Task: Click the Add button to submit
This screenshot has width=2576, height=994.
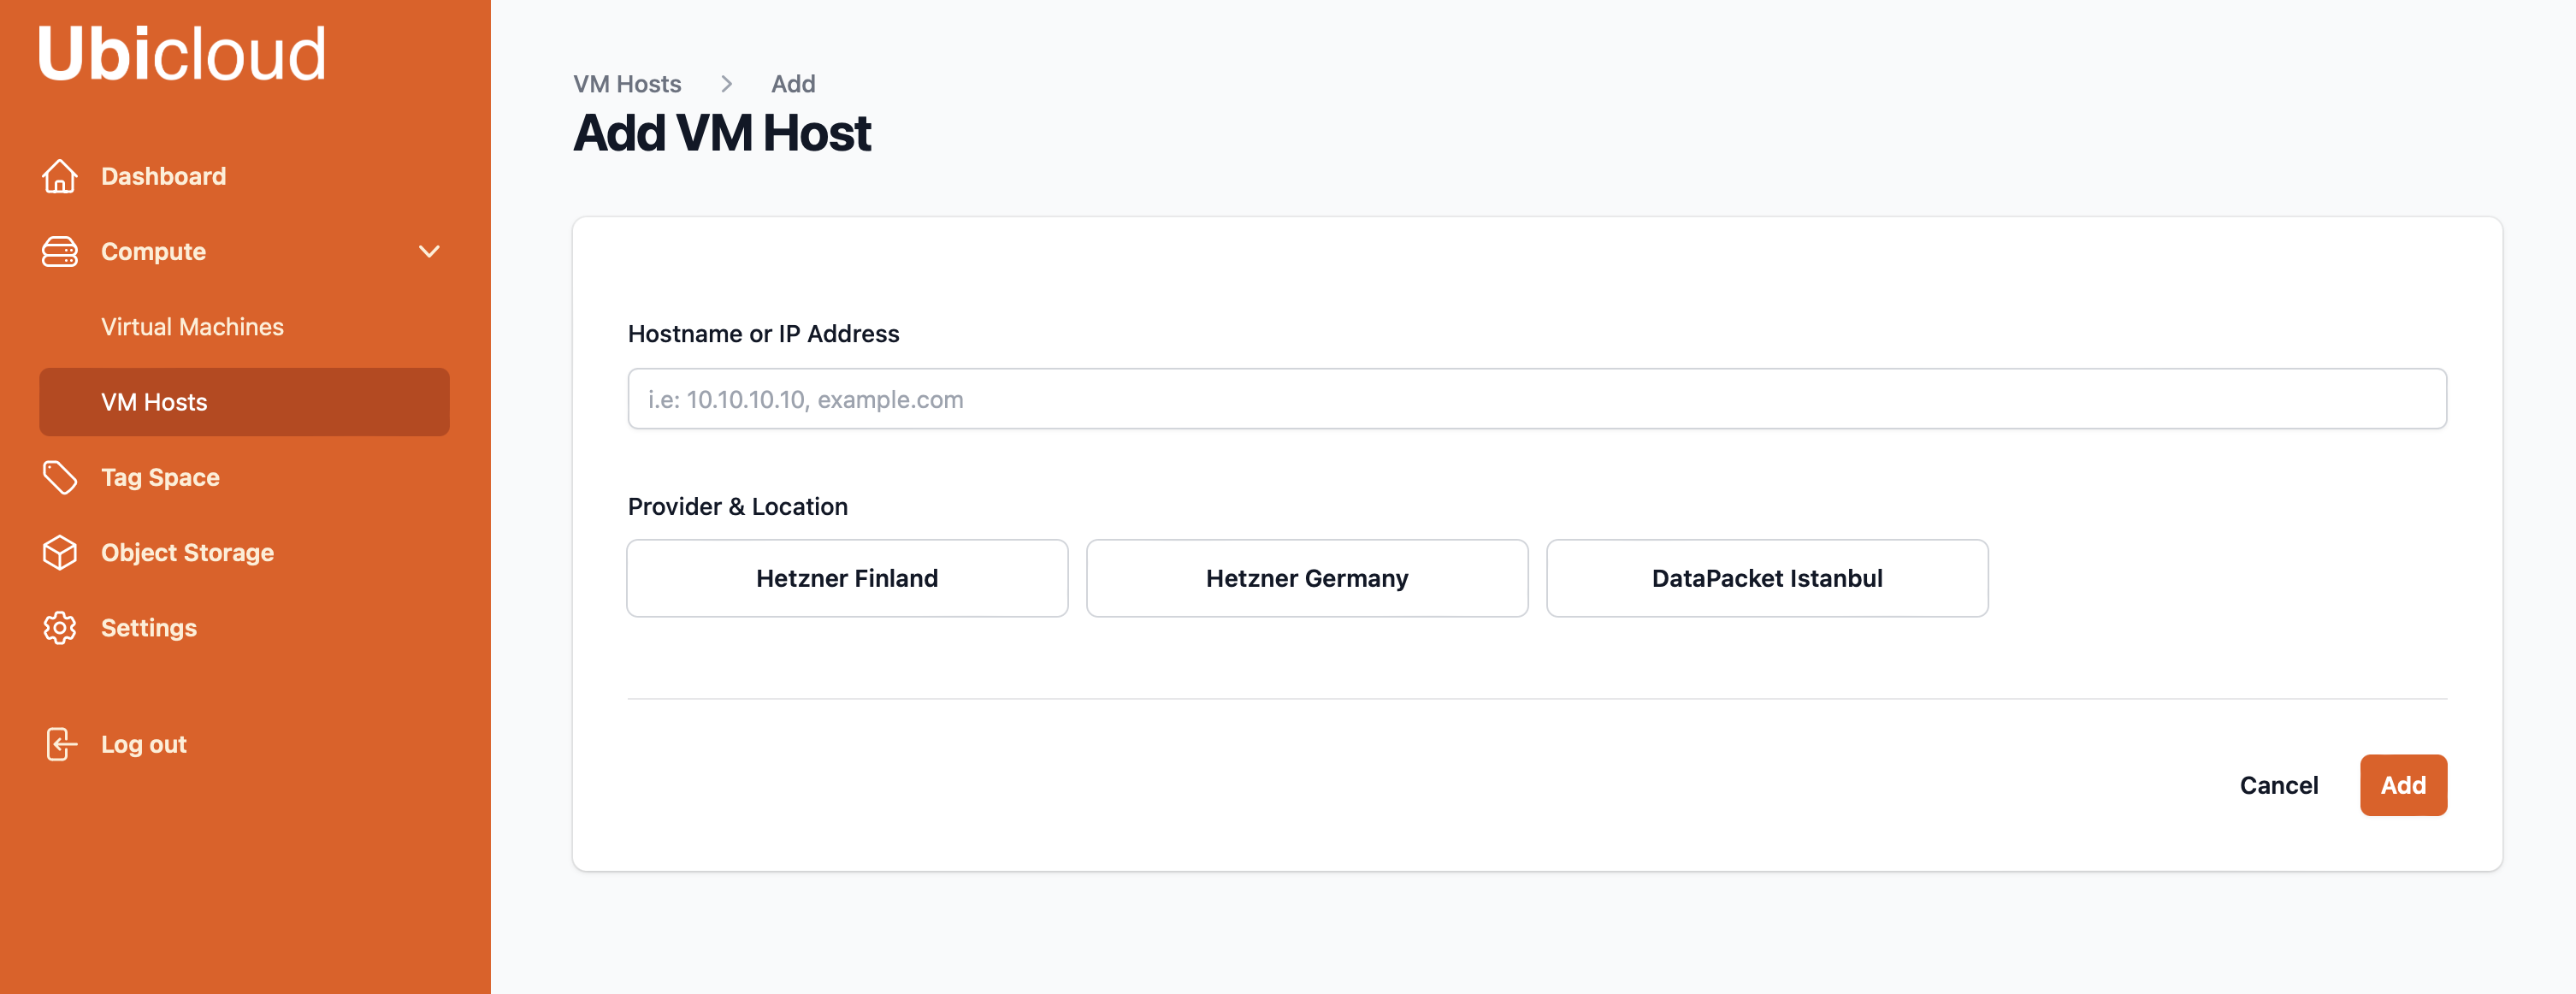Action: tap(2403, 785)
